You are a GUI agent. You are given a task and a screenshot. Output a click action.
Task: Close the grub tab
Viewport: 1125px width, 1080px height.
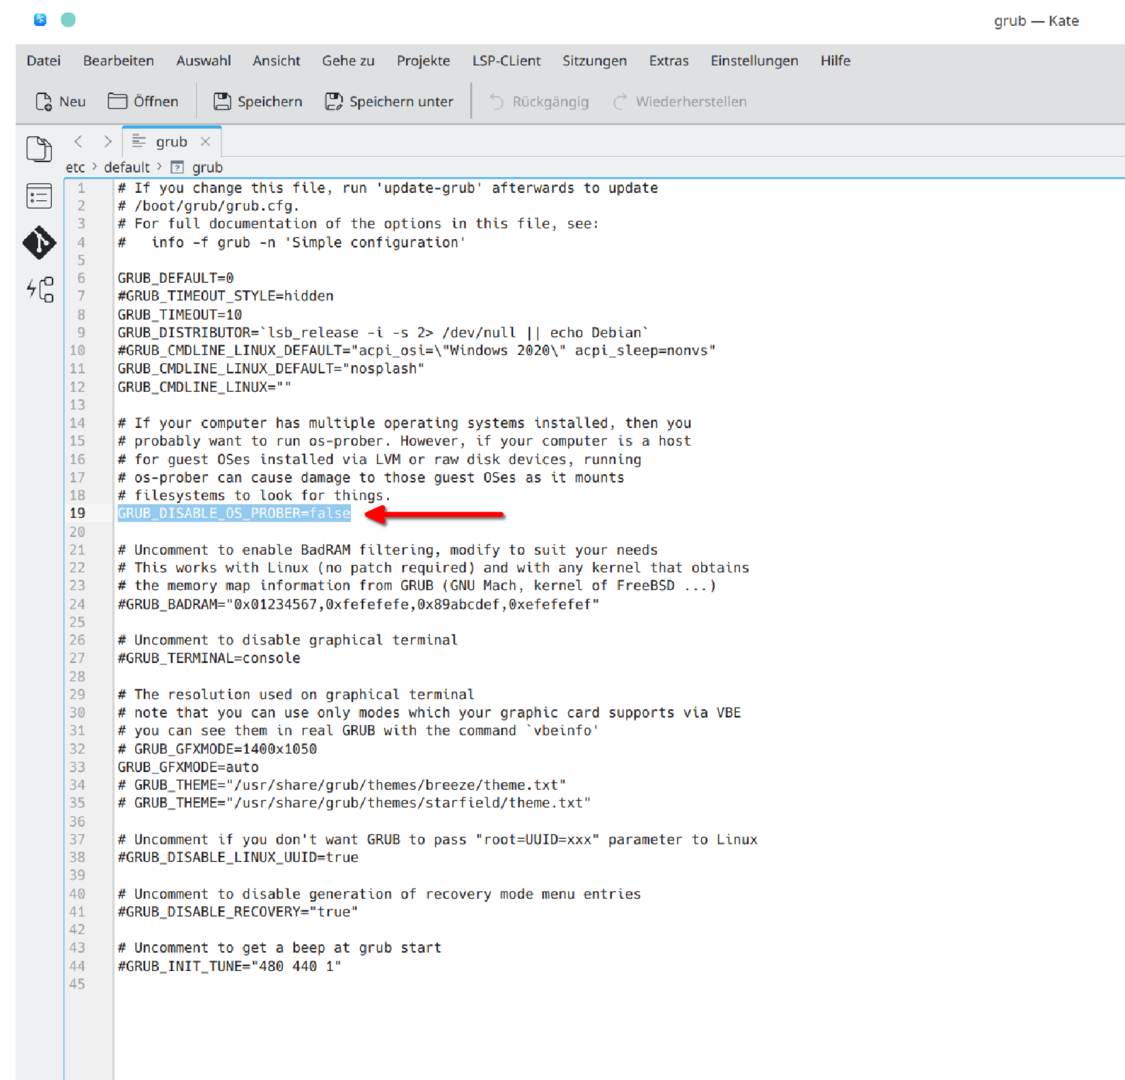click(205, 141)
